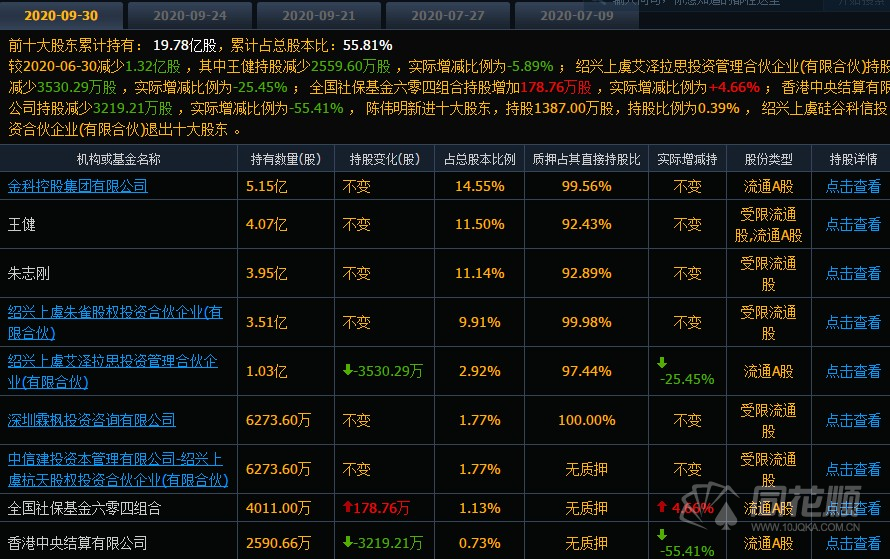Click the red 178.76万 increase value
The width and height of the screenshot is (890, 559).
pyautogui.click(x=376, y=508)
